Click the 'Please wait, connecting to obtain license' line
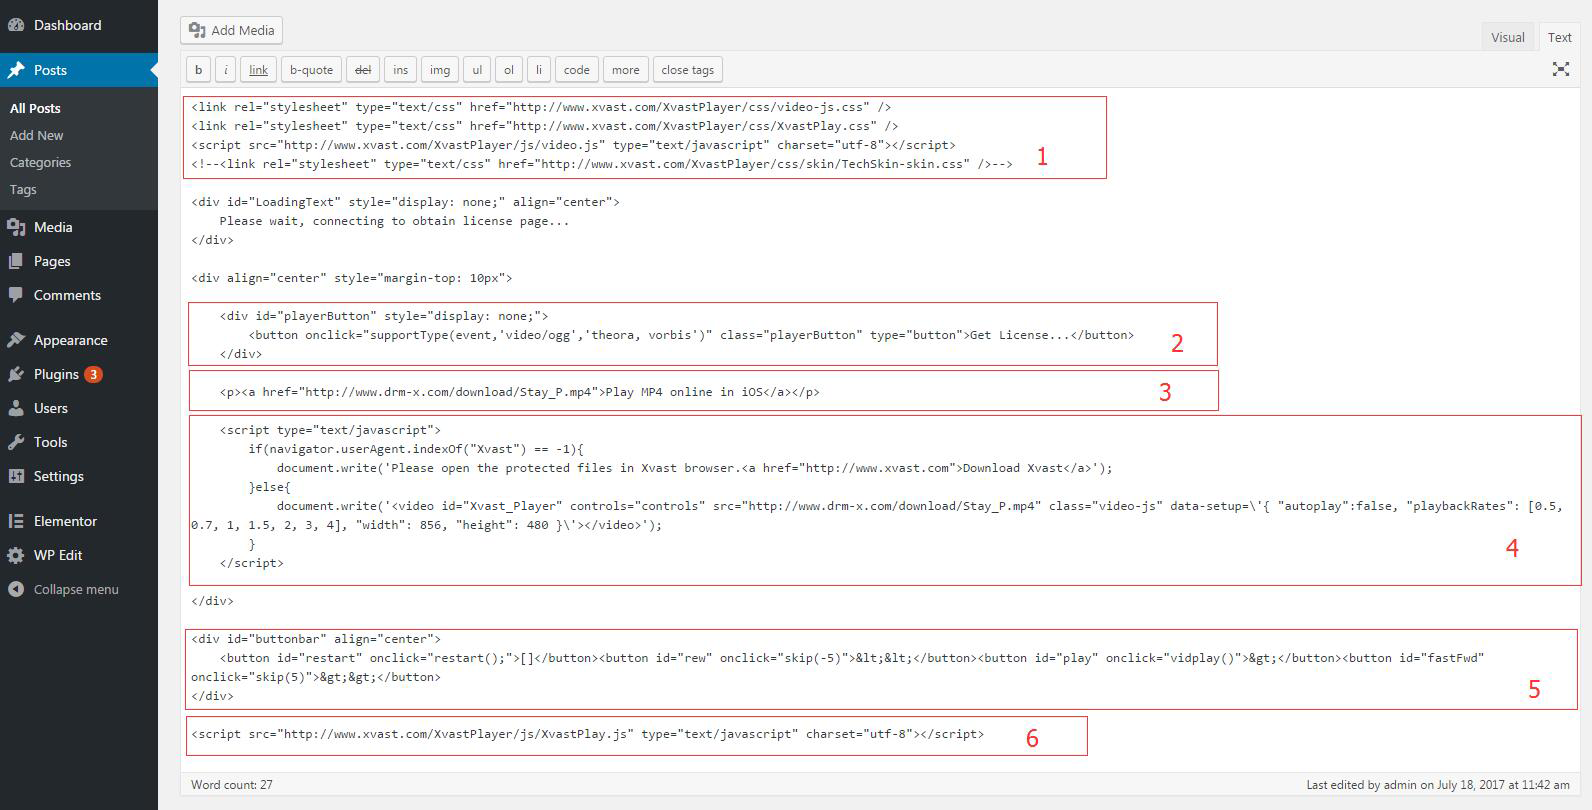 point(394,221)
